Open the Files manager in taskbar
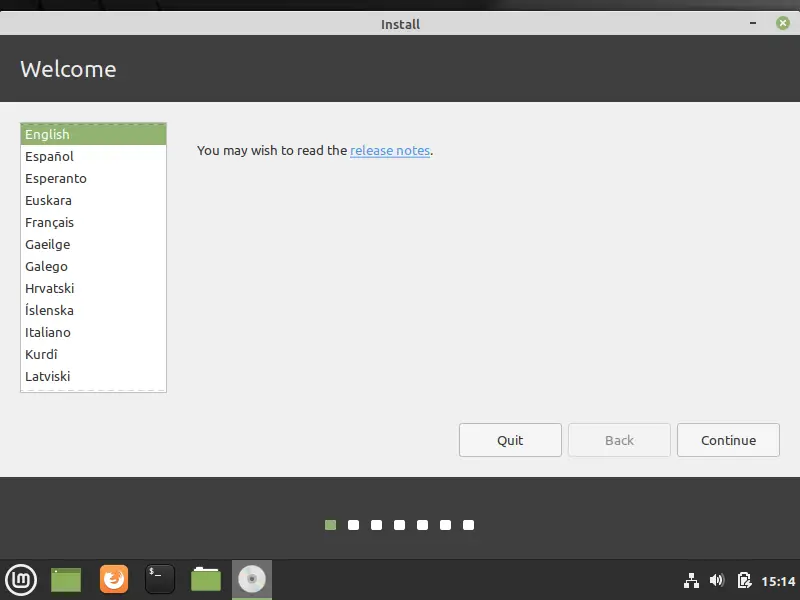 click(206, 580)
